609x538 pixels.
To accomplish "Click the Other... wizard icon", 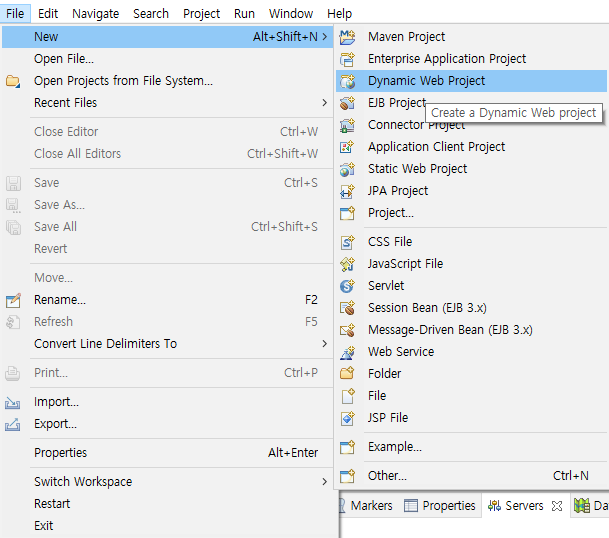I will [347, 476].
